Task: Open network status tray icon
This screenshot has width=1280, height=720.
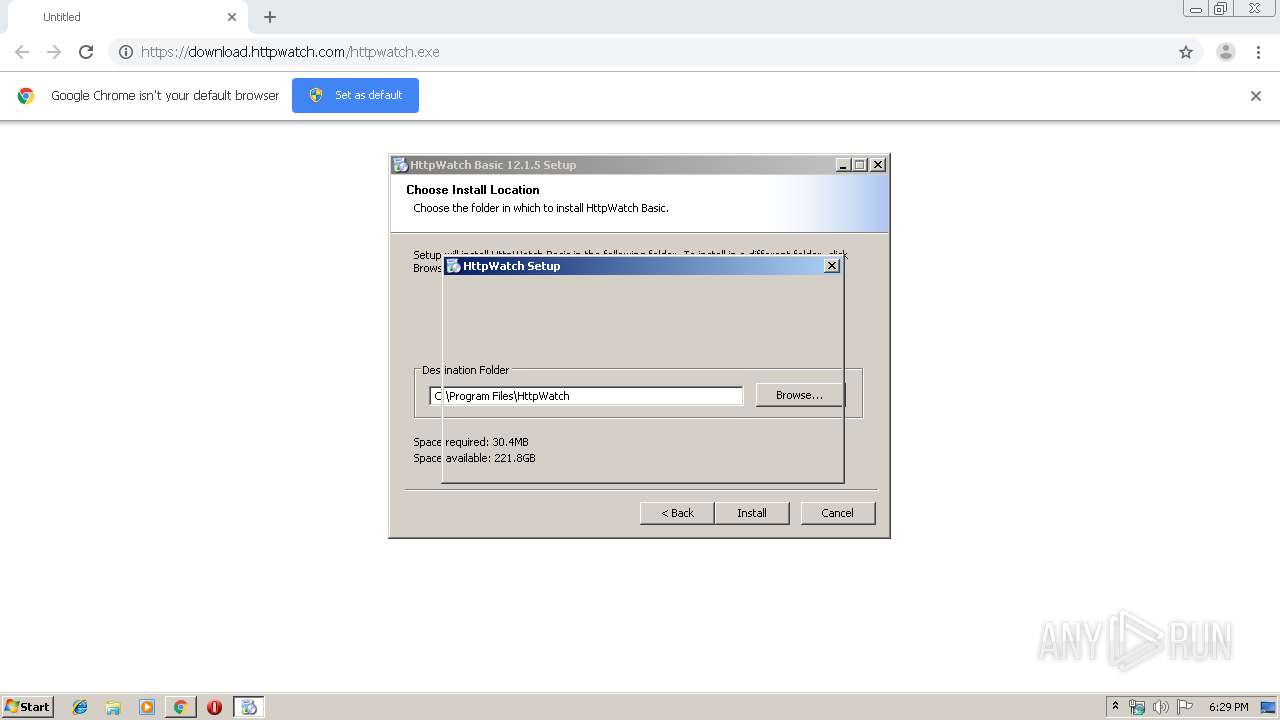Action: point(1137,707)
